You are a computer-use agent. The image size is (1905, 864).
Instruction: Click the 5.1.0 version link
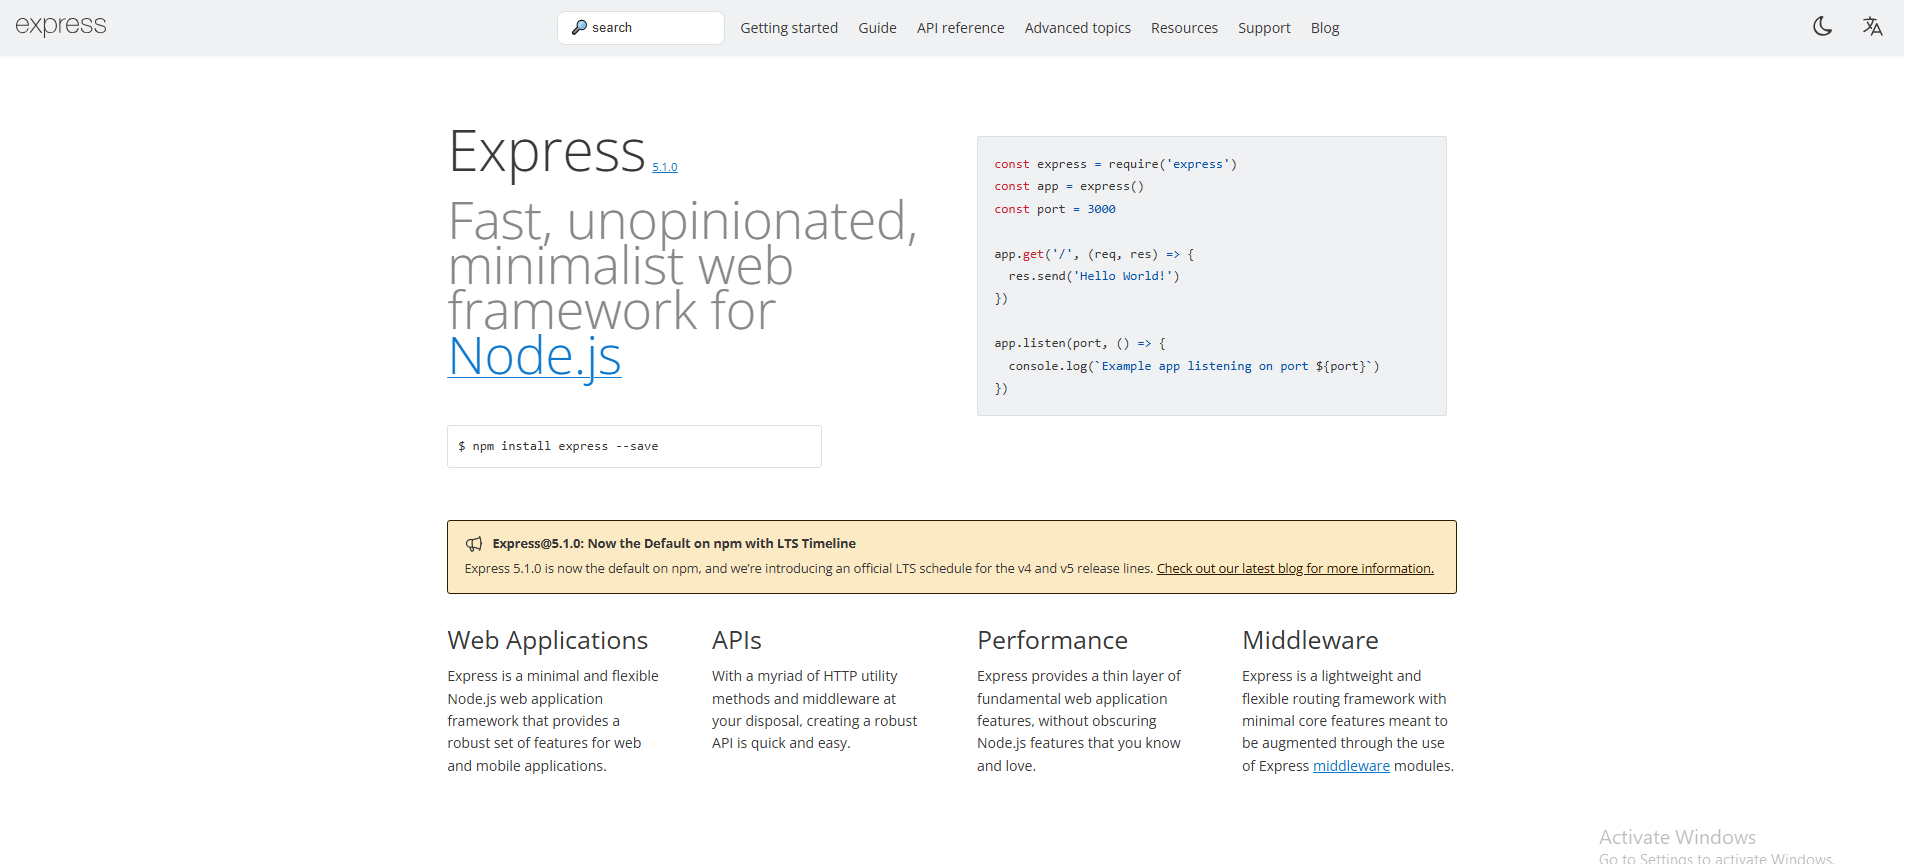tap(665, 167)
